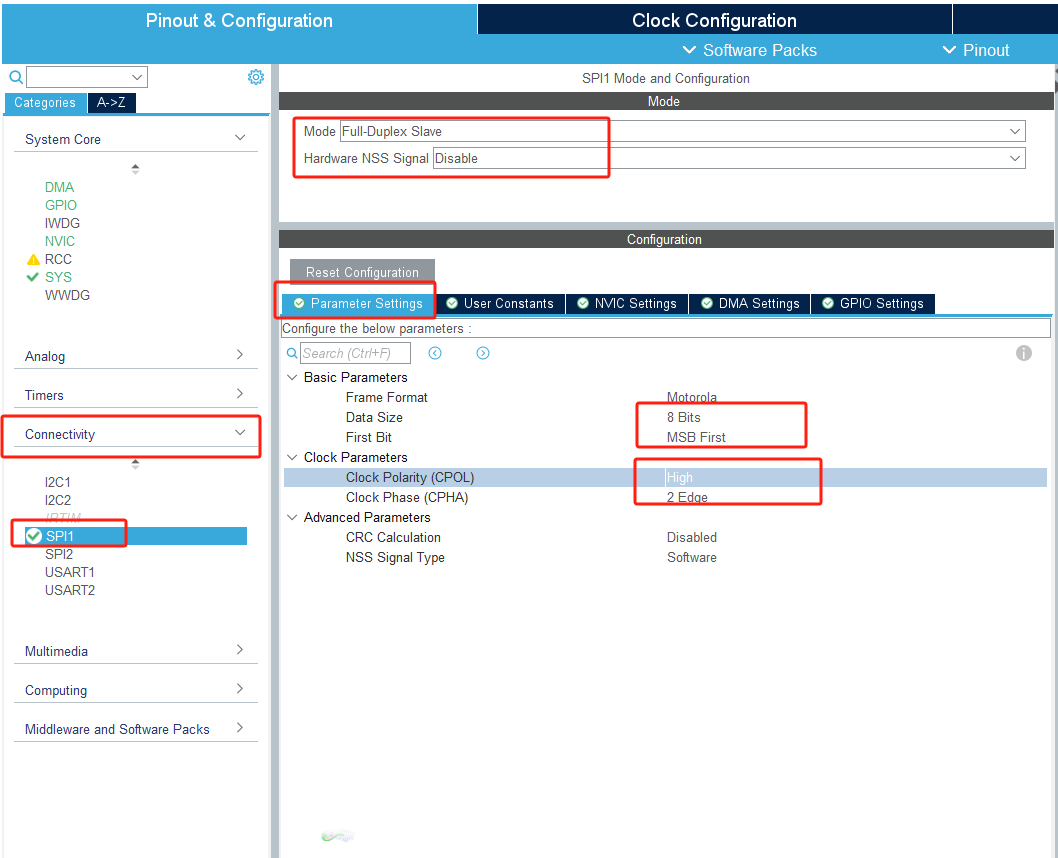Select RCC peripheral
1058x858 pixels.
click(58, 260)
